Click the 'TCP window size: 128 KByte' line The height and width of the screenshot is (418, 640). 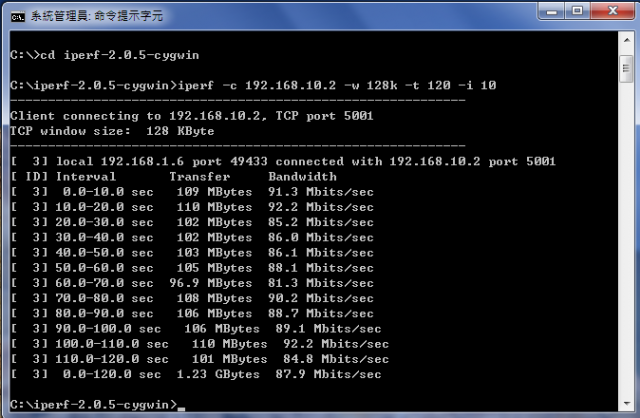[x=112, y=131]
